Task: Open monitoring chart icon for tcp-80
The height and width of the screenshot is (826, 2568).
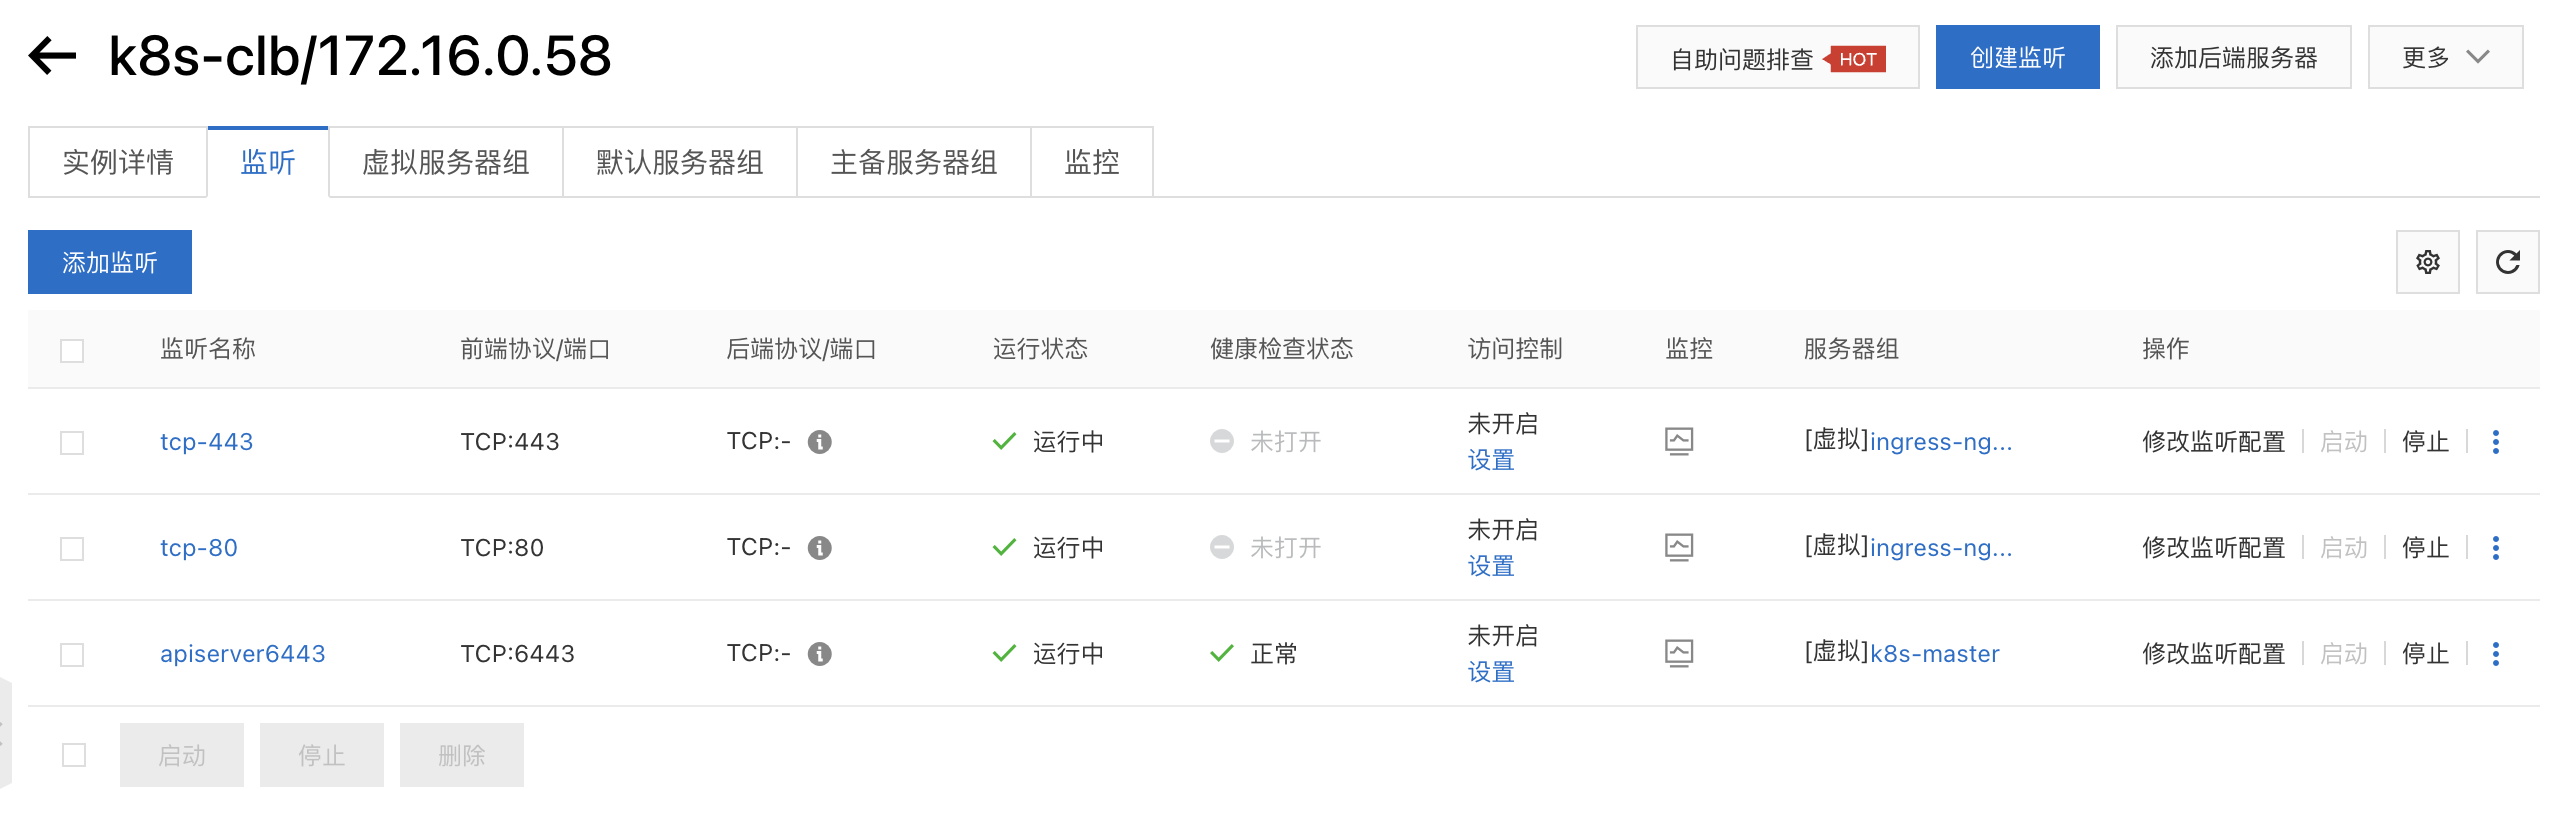Action: [x=1679, y=547]
